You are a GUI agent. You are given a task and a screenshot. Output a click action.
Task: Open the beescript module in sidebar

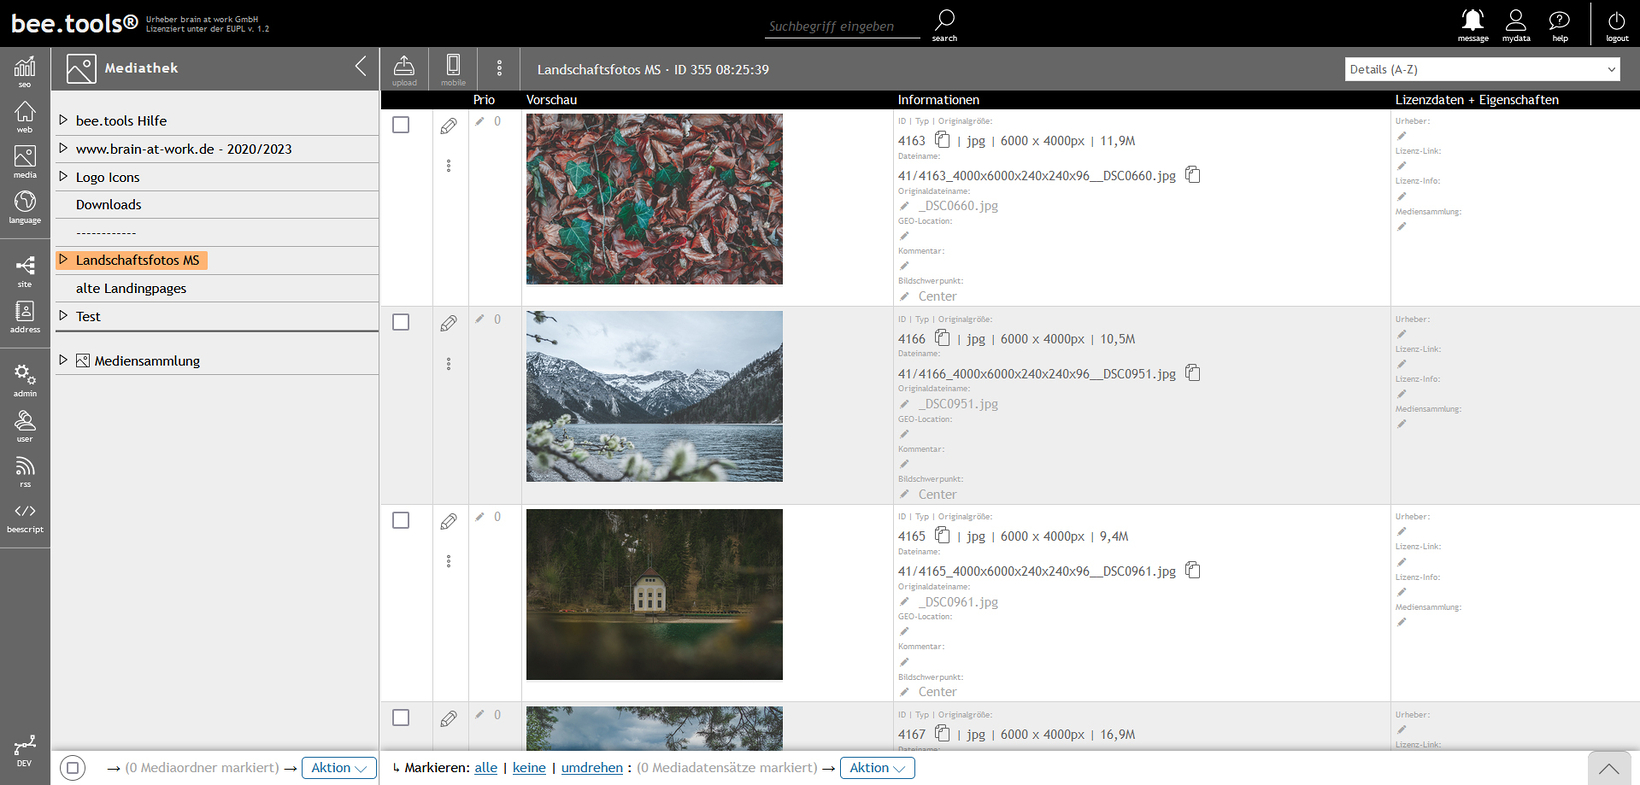click(x=25, y=517)
